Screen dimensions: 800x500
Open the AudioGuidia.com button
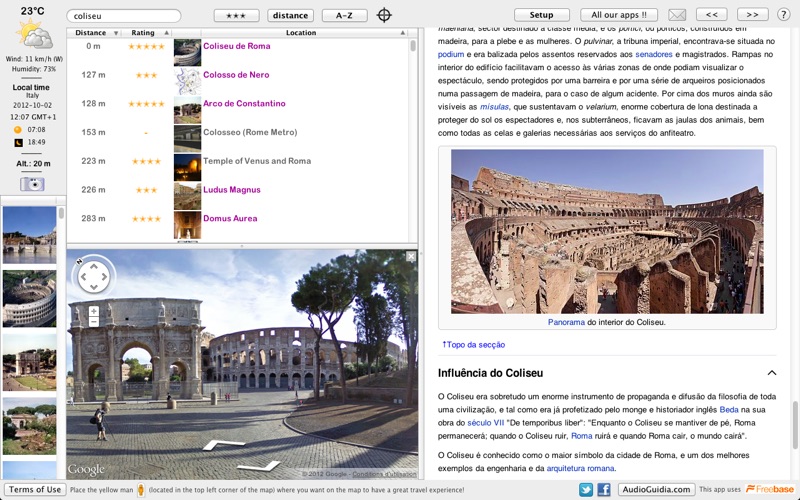[656, 489]
